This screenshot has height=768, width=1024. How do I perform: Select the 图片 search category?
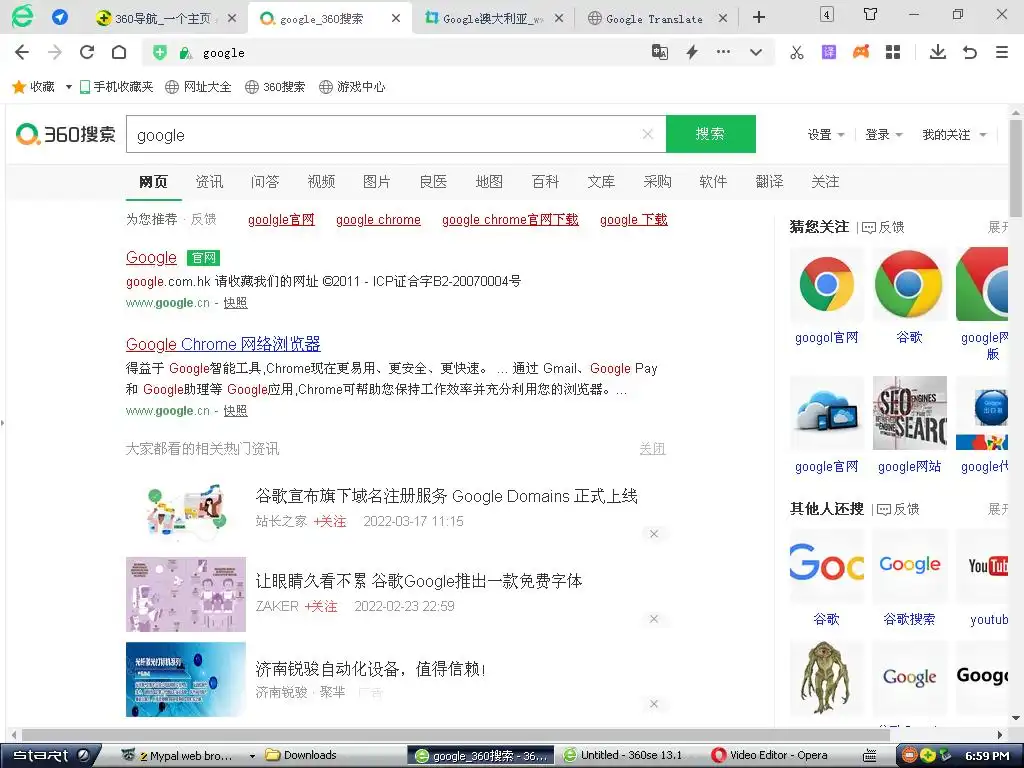coord(377,182)
